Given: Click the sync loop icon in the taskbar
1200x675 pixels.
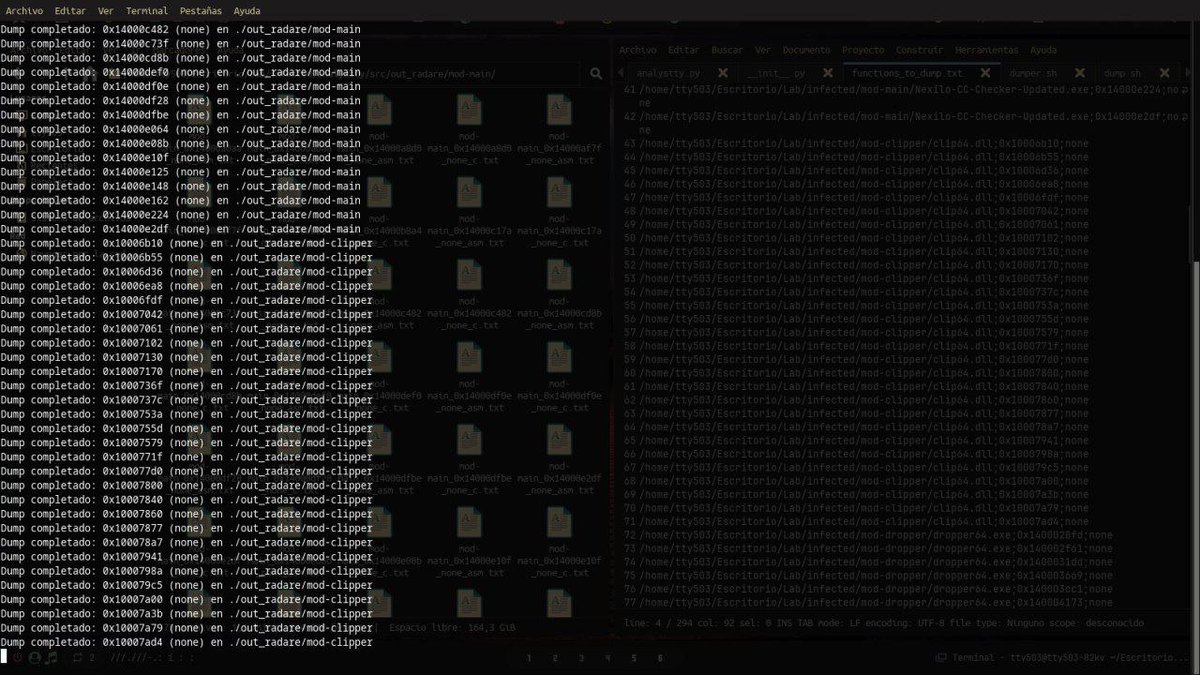Looking at the screenshot, I should [x=78, y=658].
